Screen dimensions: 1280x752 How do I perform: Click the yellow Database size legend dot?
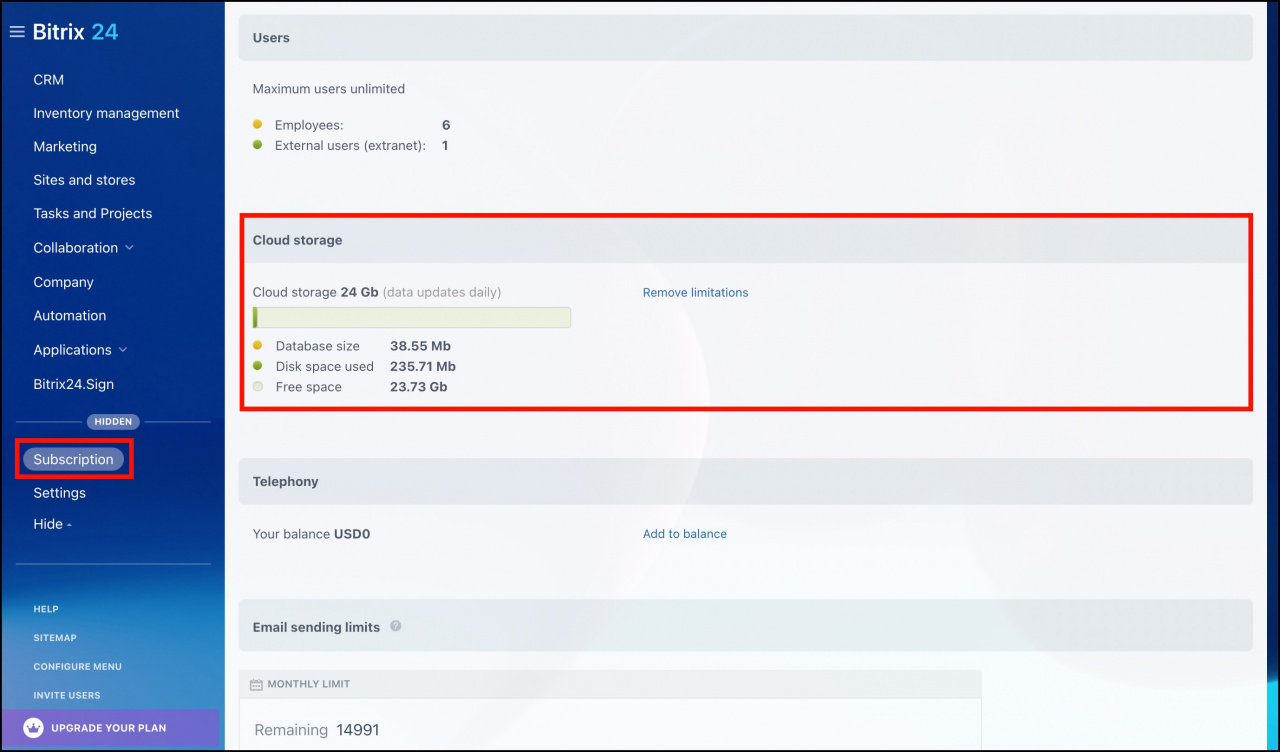point(258,345)
